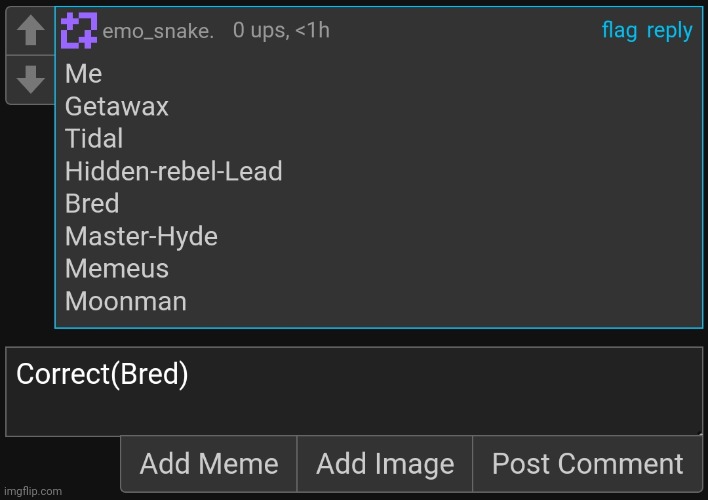
Task: Click "Getawax" in the comment list
Action: coord(117,107)
